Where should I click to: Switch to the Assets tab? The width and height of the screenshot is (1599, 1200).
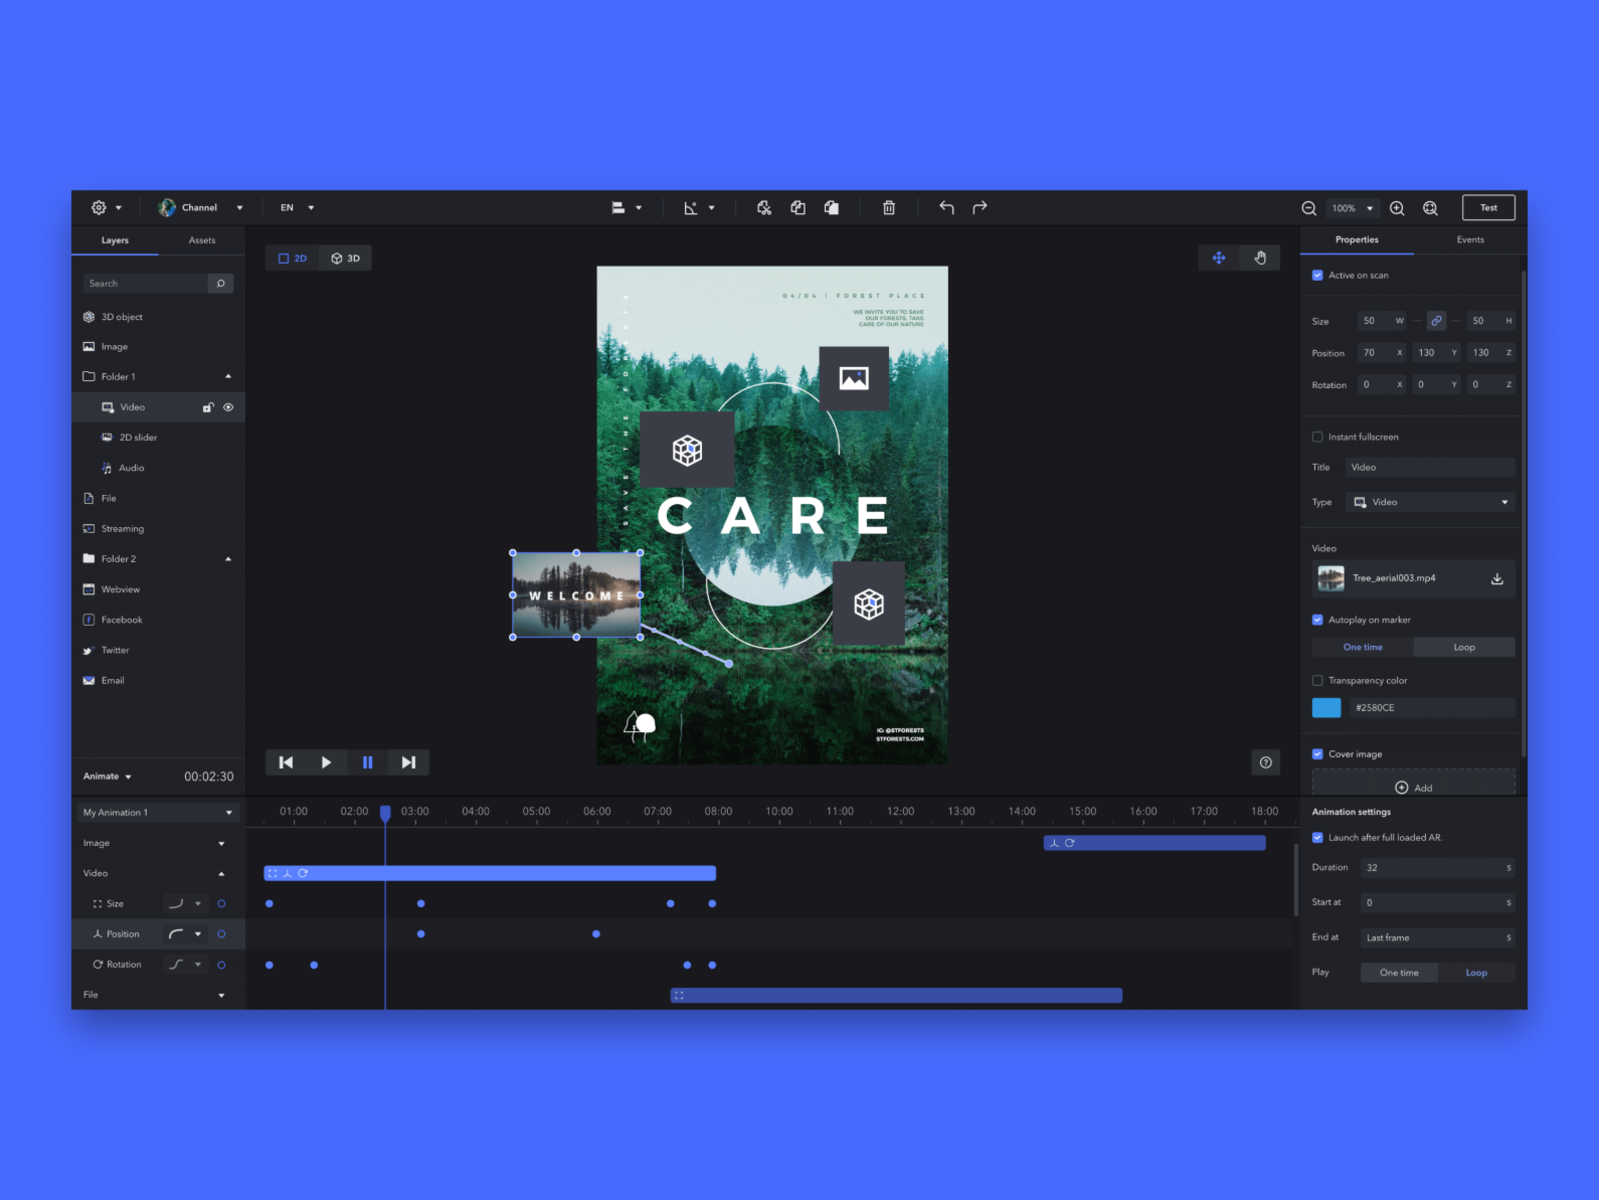click(202, 241)
